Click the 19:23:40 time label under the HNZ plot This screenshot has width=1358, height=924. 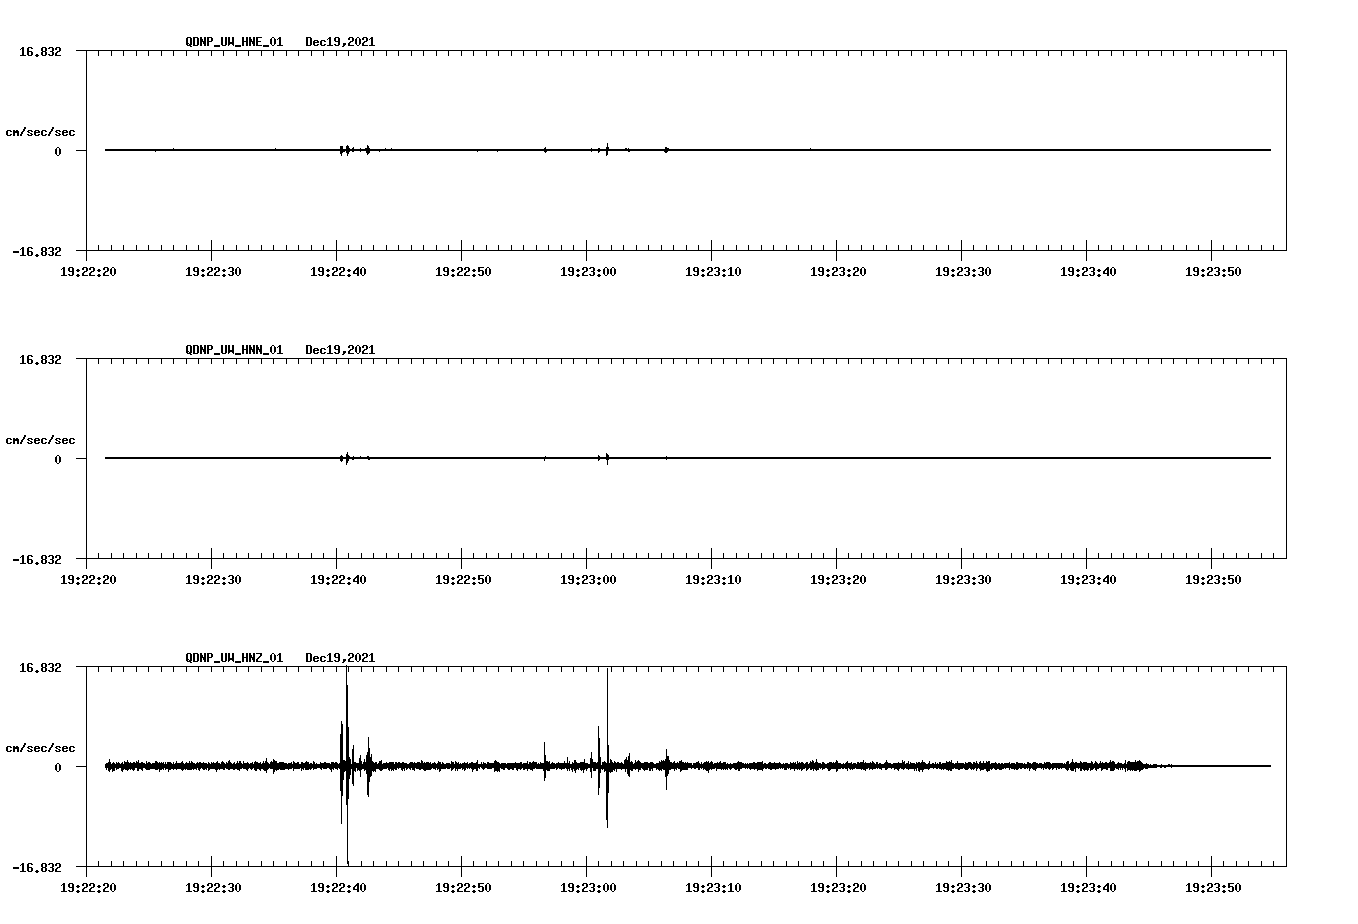[1088, 887]
